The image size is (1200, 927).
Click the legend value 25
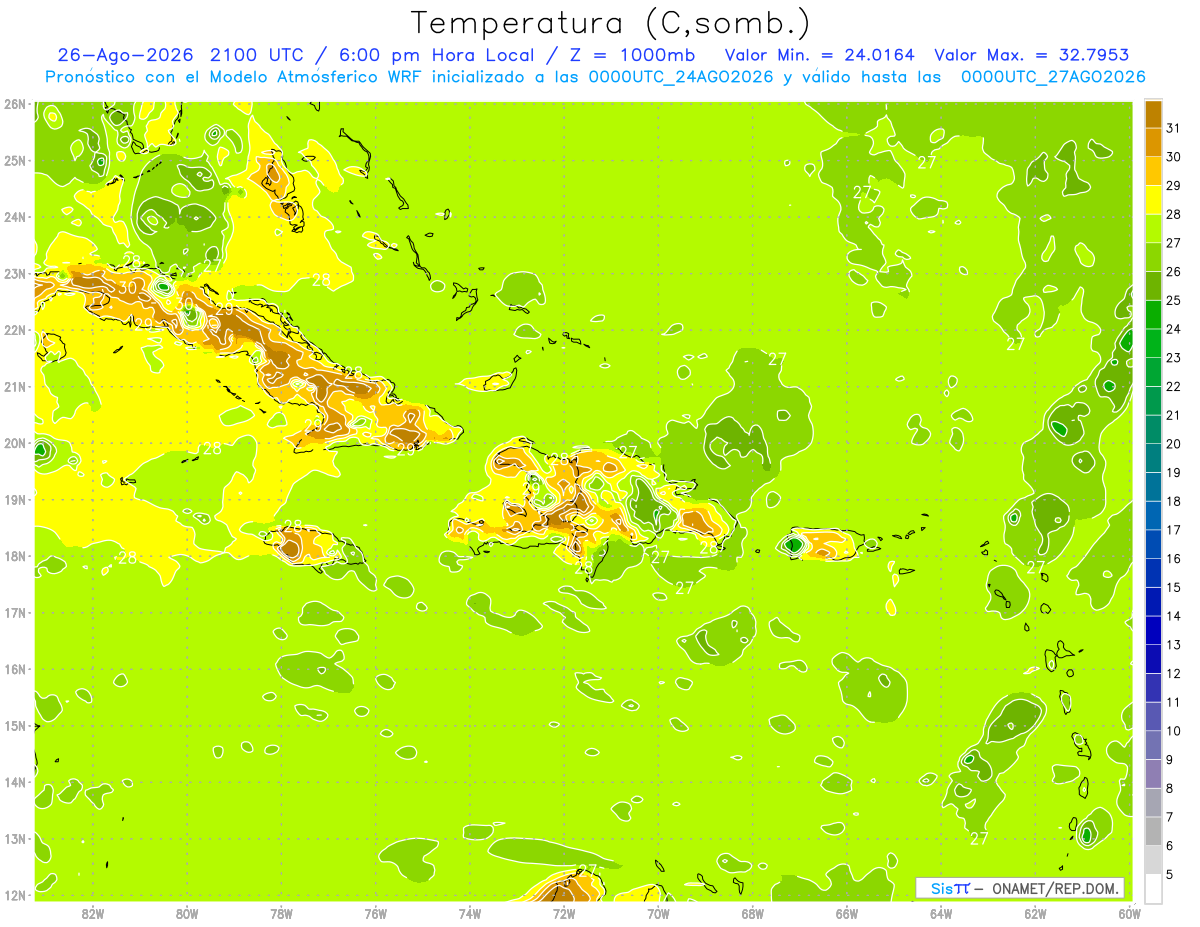(x=1175, y=301)
